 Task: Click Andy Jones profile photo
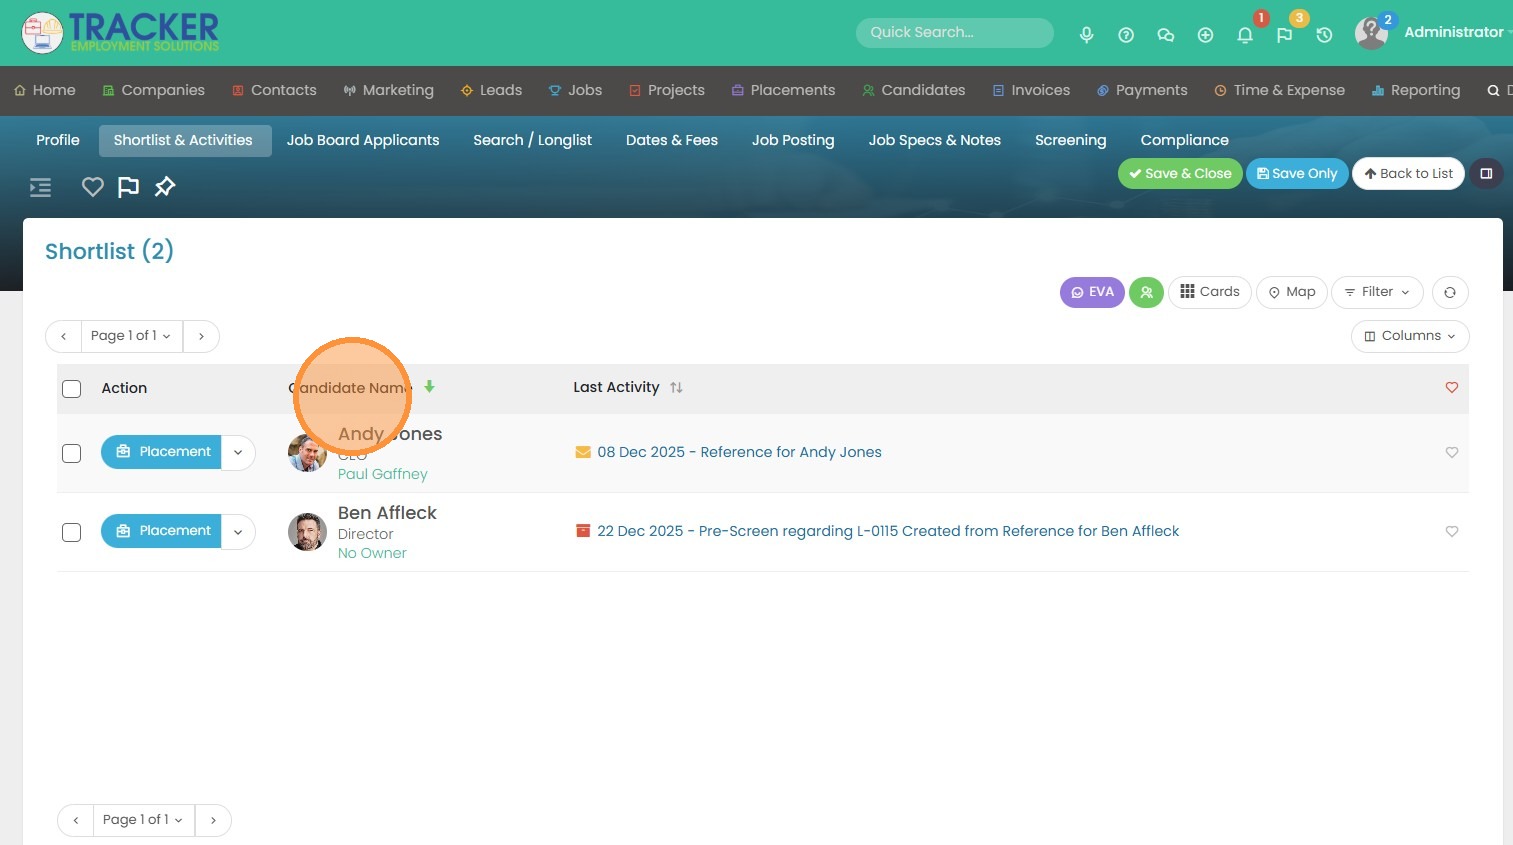(x=307, y=453)
